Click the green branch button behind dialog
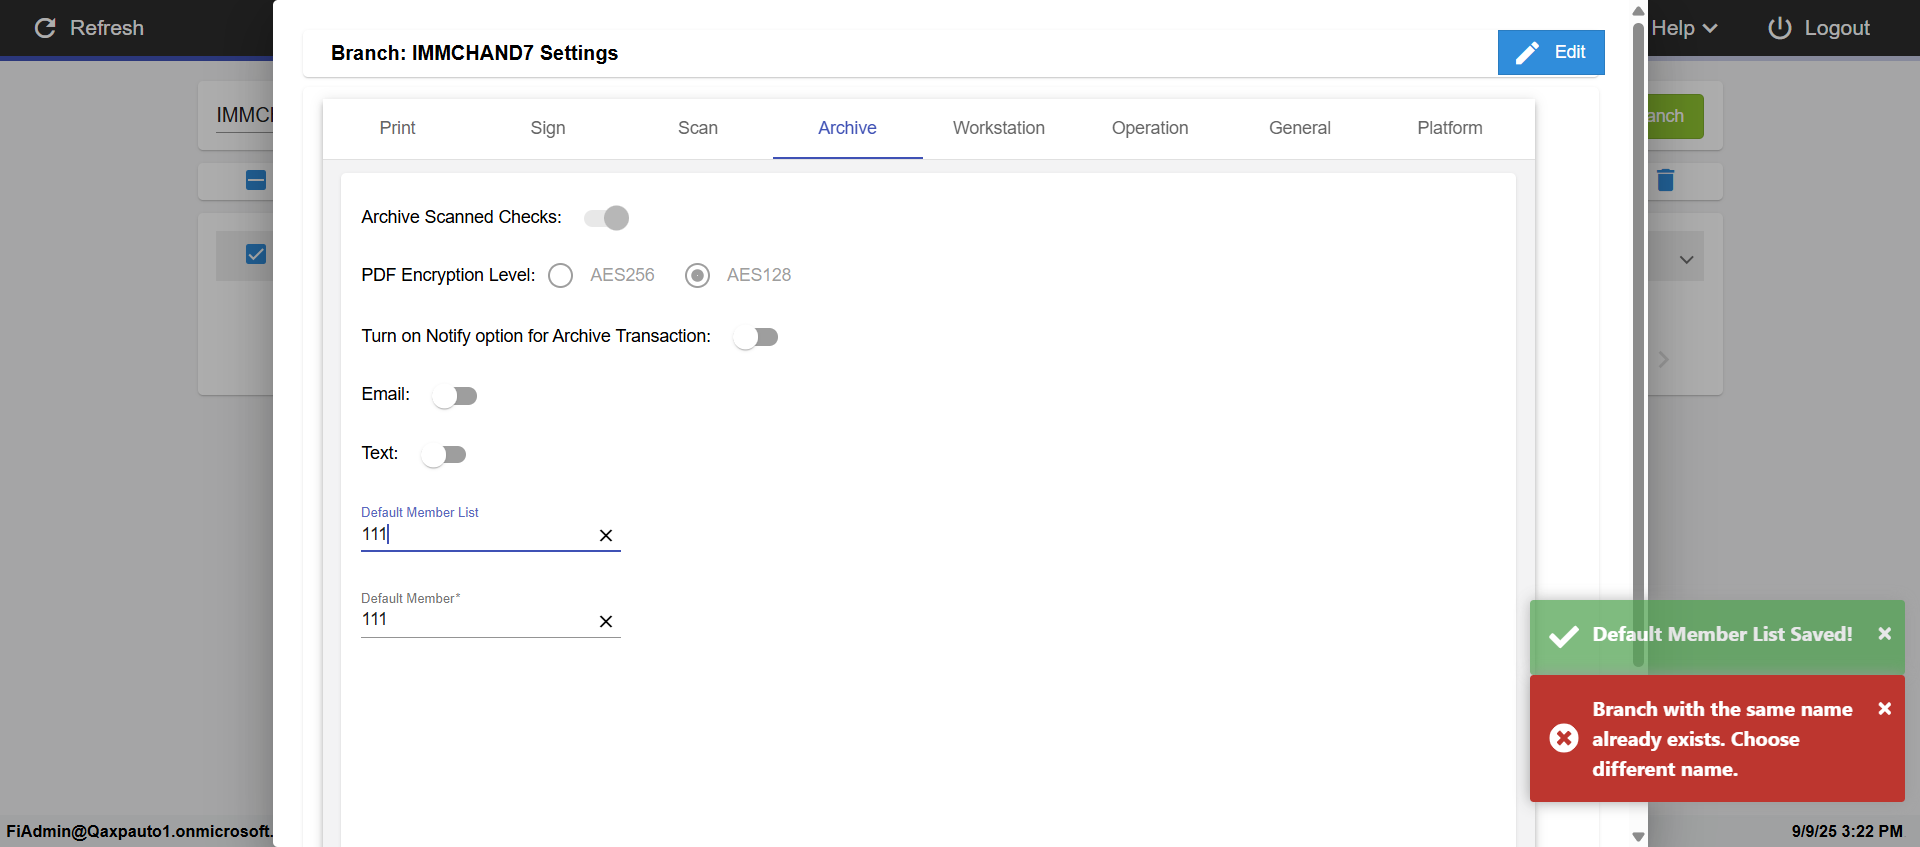This screenshot has height=847, width=1920. click(1676, 116)
